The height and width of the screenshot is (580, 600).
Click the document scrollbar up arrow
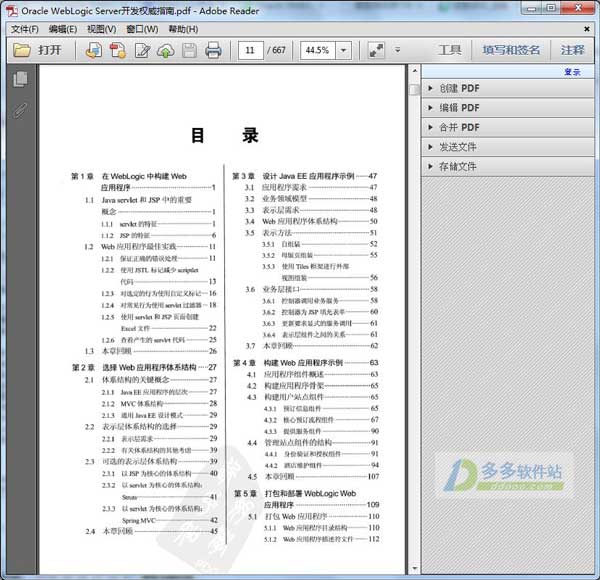(414, 70)
